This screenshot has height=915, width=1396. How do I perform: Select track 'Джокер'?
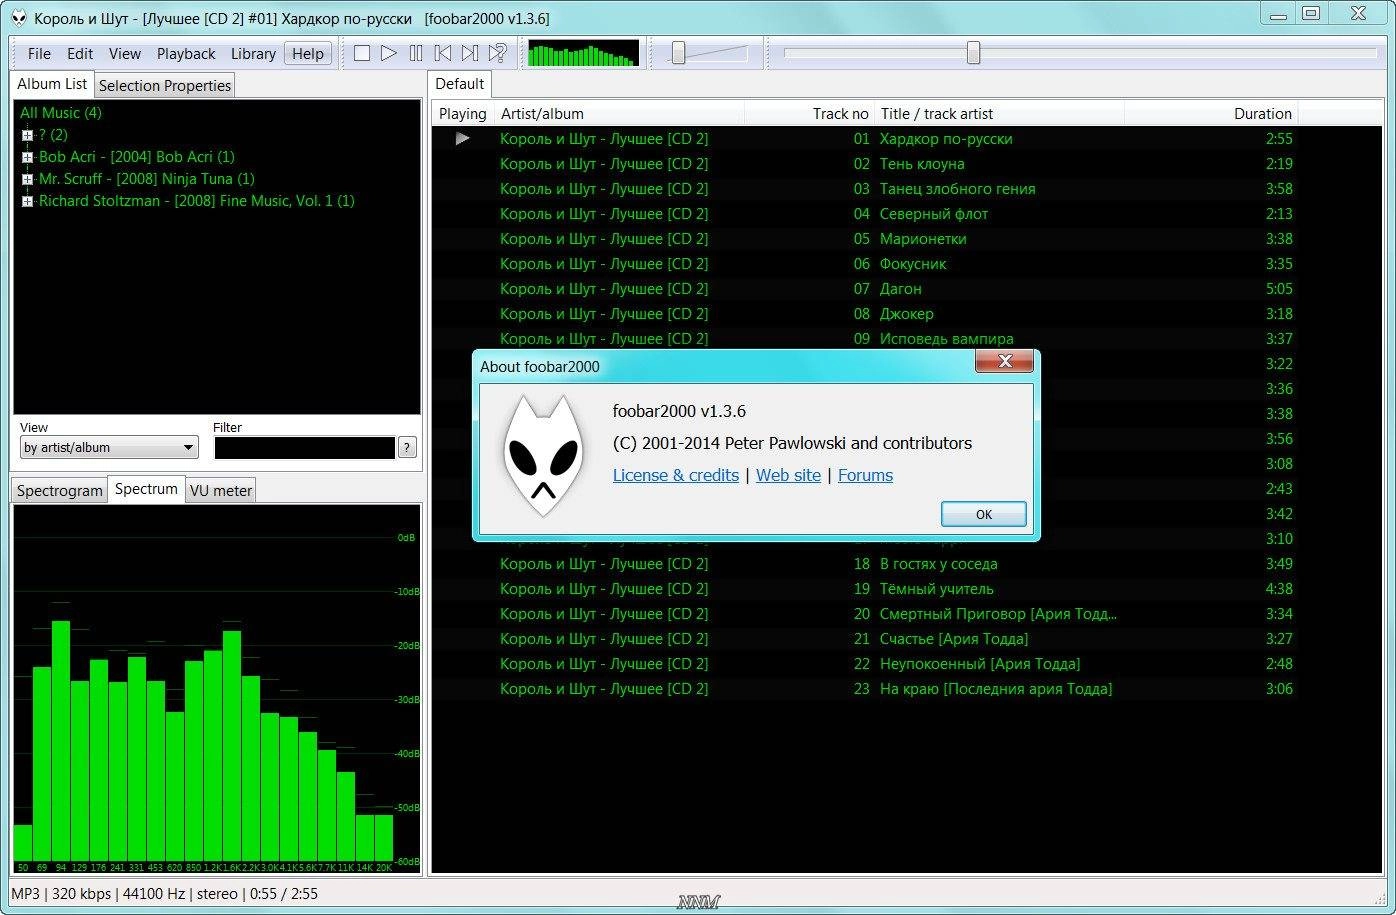906,314
